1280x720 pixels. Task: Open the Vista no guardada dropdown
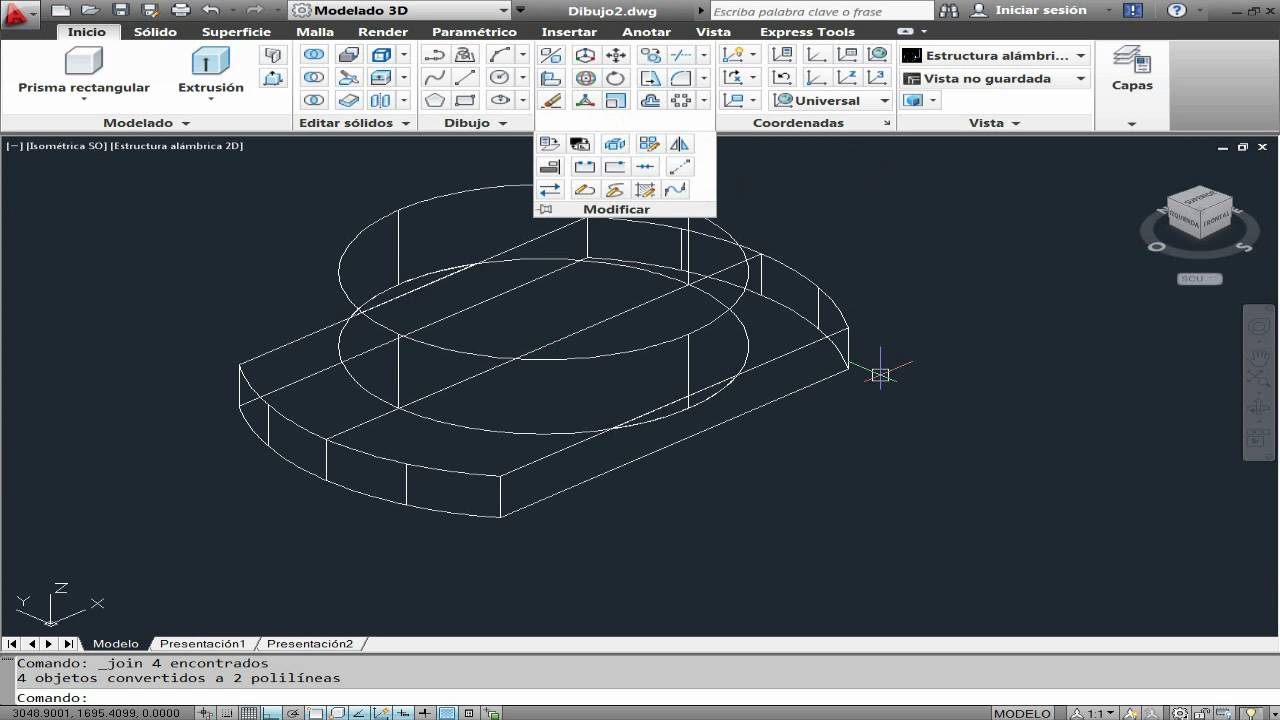pos(994,78)
